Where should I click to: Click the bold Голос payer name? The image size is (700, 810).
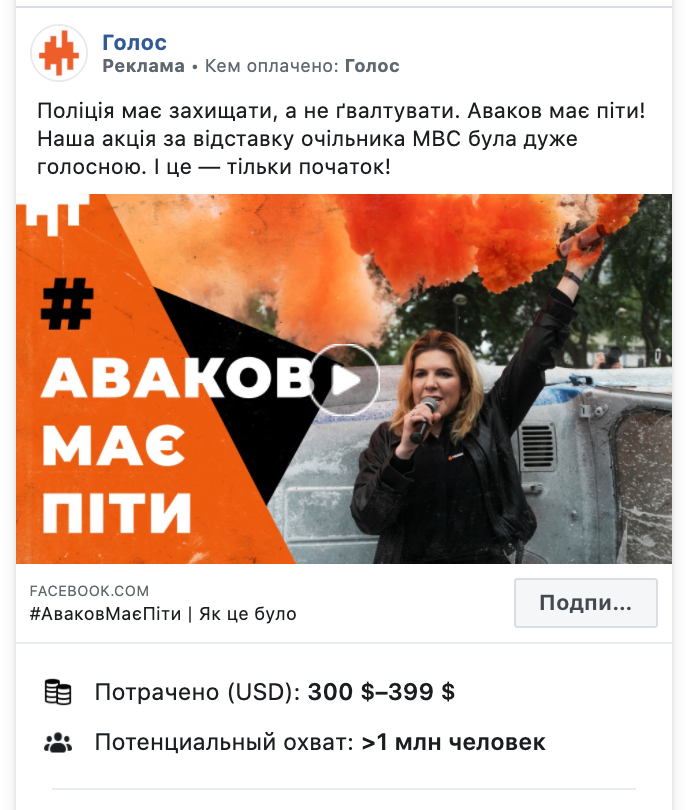(x=372, y=66)
